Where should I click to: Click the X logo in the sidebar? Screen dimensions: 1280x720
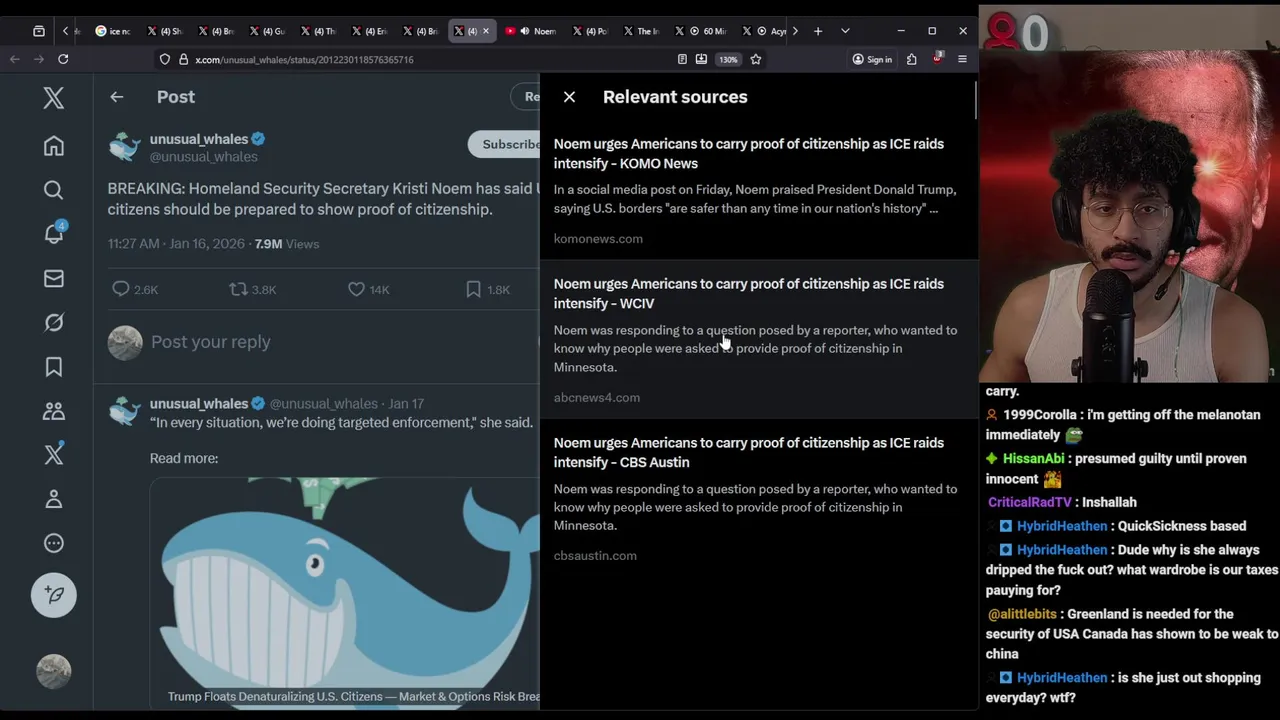pos(54,97)
